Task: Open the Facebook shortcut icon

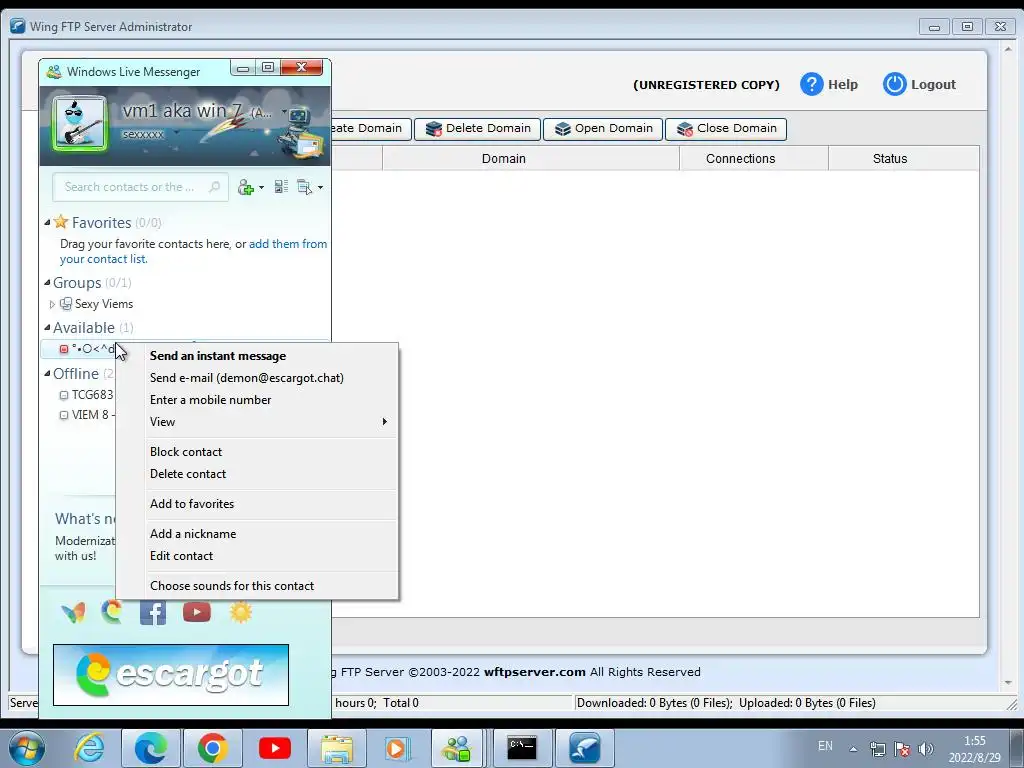Action: 153,613
